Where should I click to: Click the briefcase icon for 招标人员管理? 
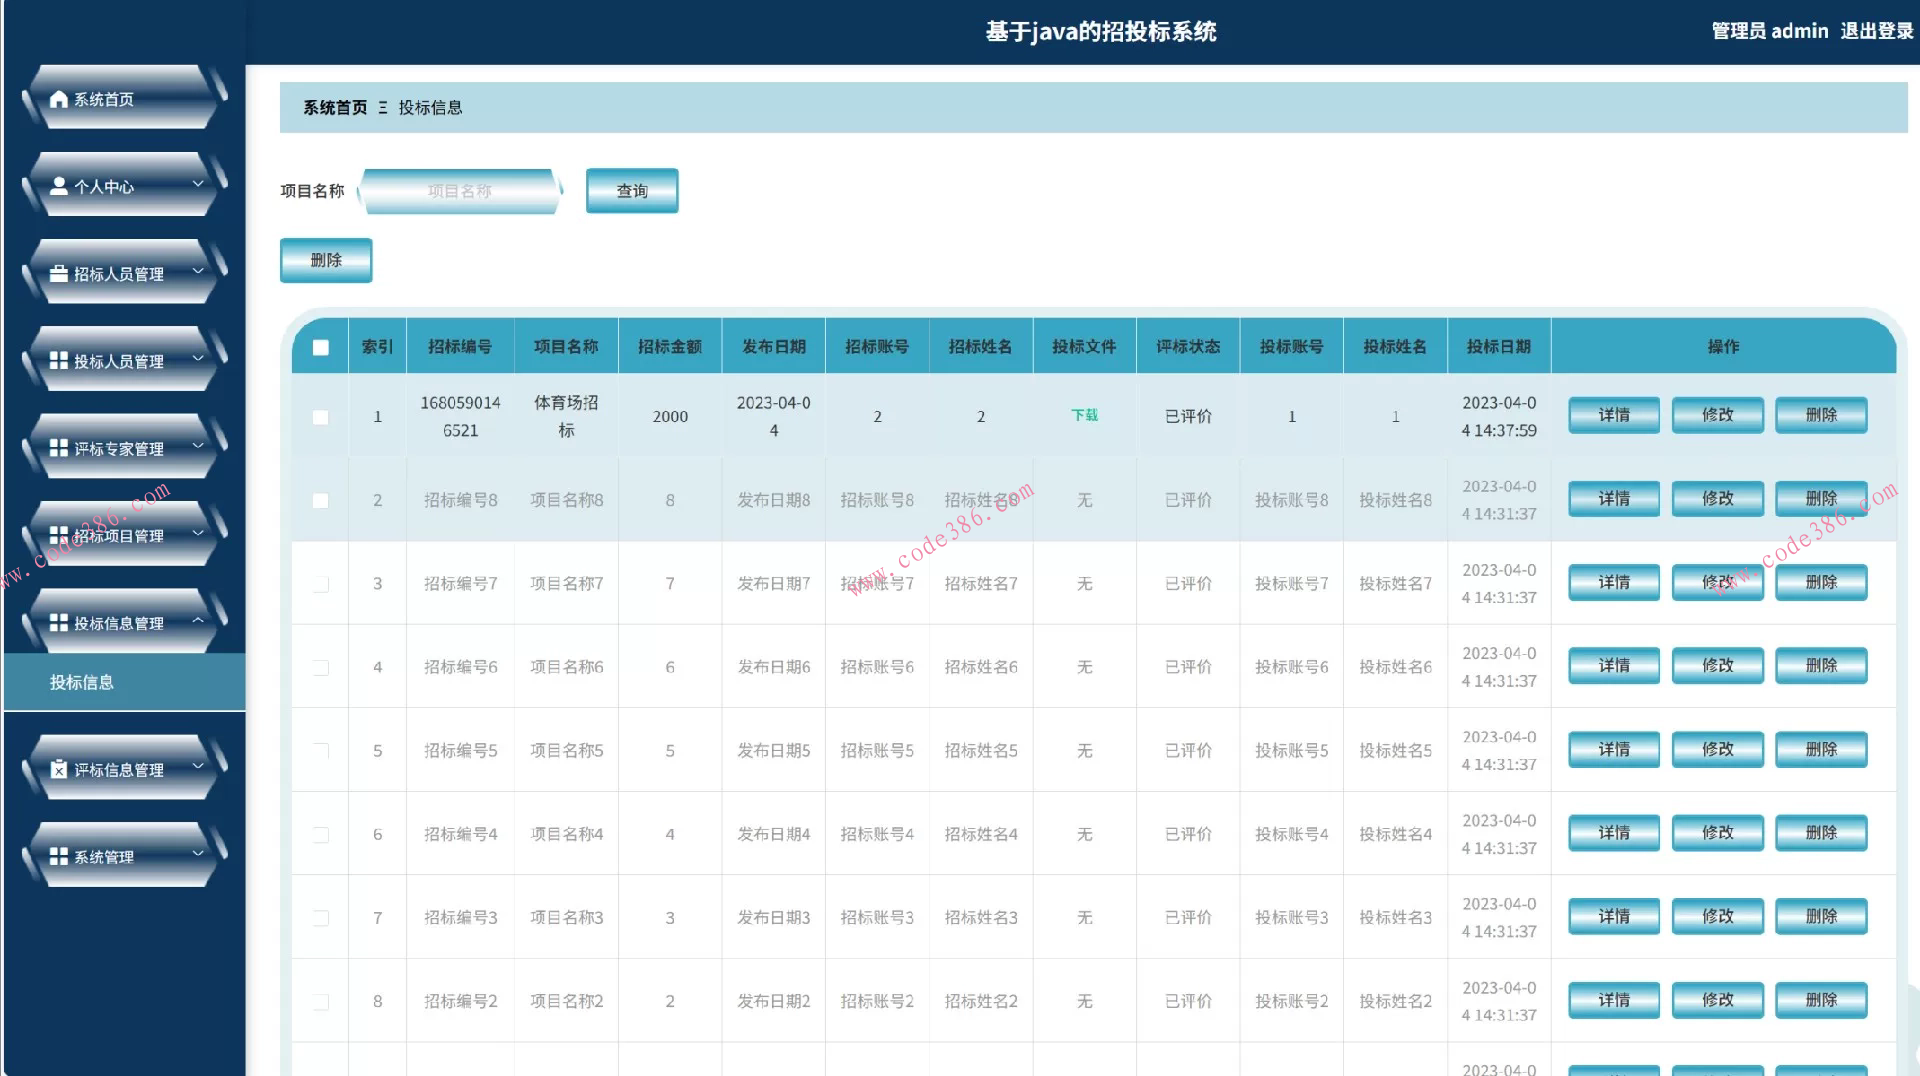click(59, 273)
